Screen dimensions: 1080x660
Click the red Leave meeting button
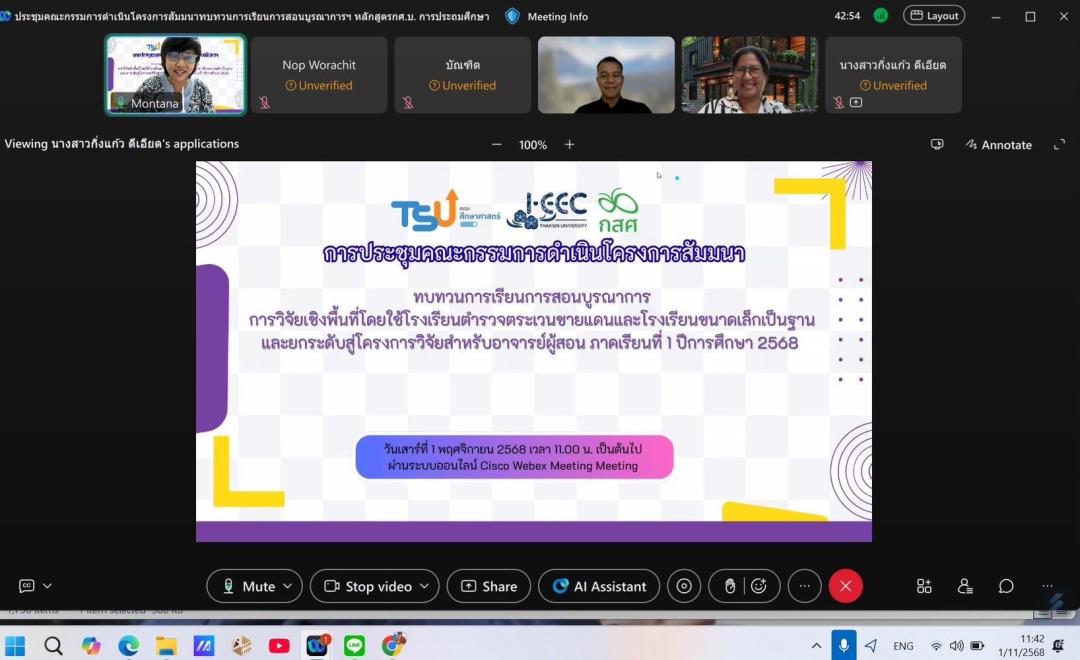[845, 586]
